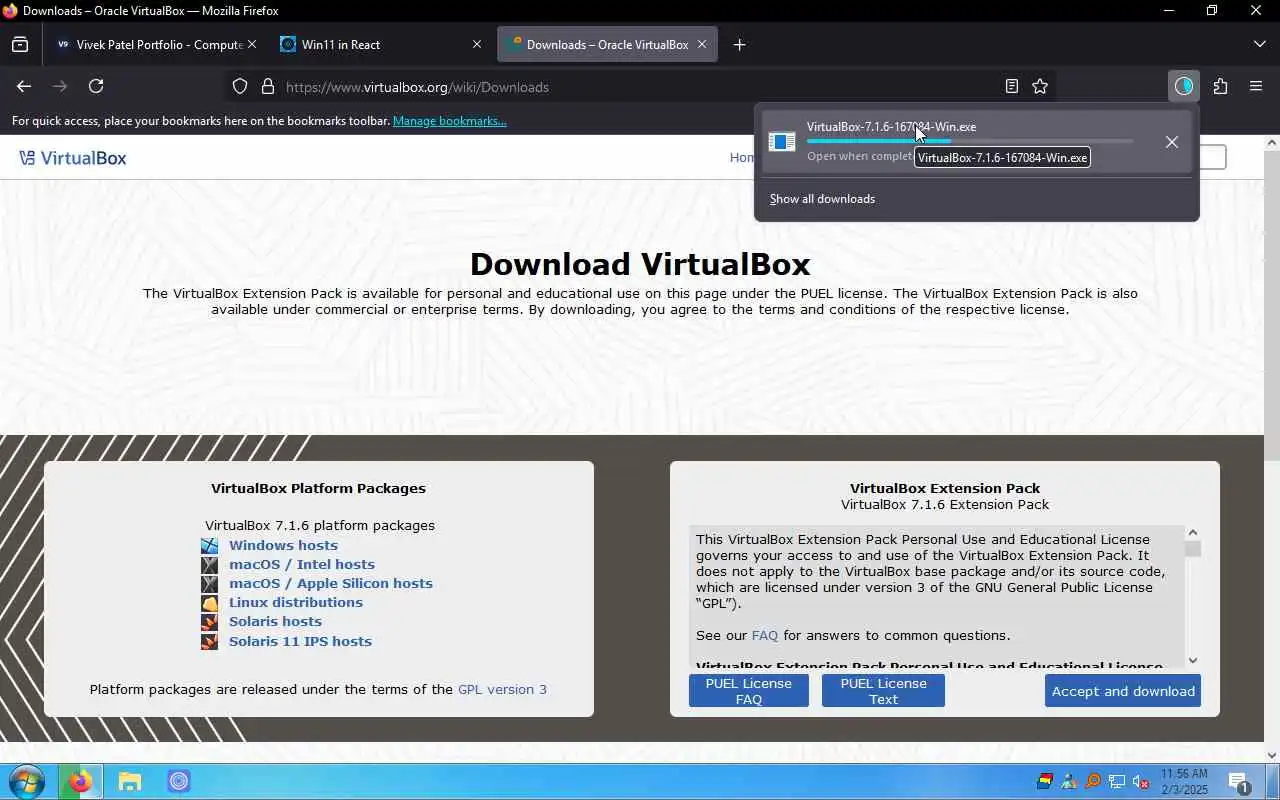This screenshot has height=800, width=1280.
Task: Click the site padlock security icon
Action: point(268,87)
